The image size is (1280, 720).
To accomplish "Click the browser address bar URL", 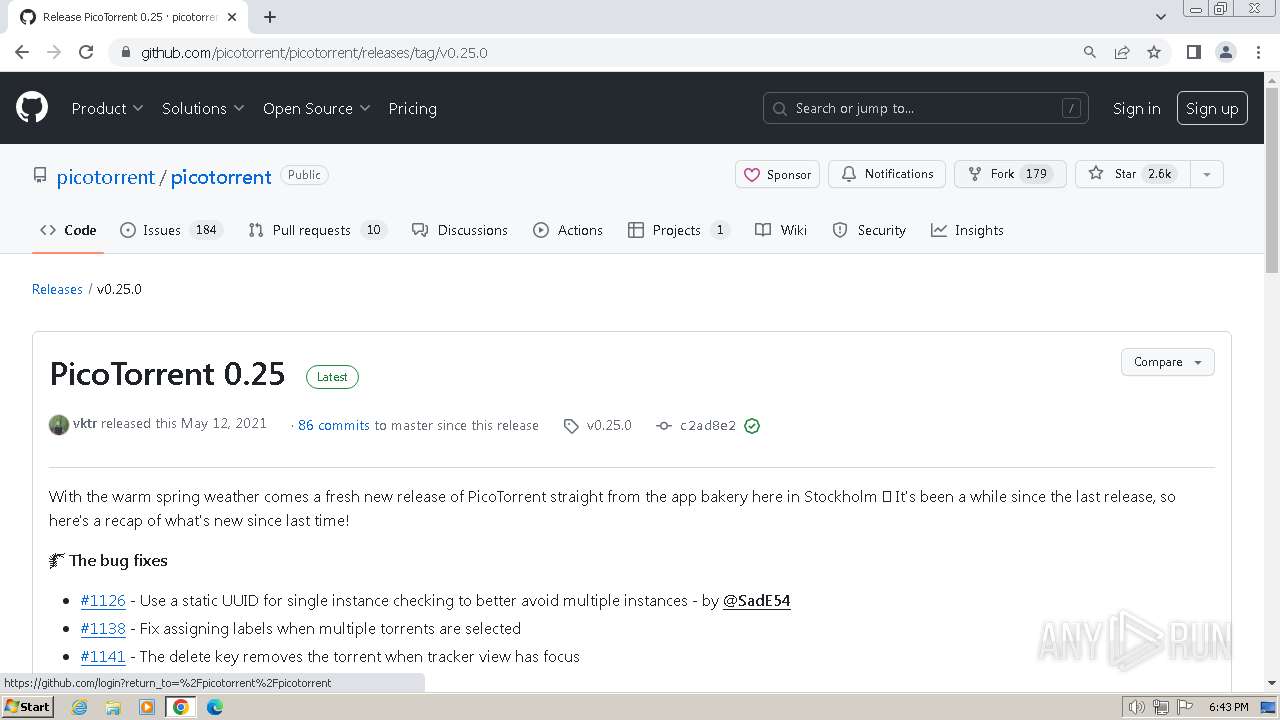I will tap(314, 52).
